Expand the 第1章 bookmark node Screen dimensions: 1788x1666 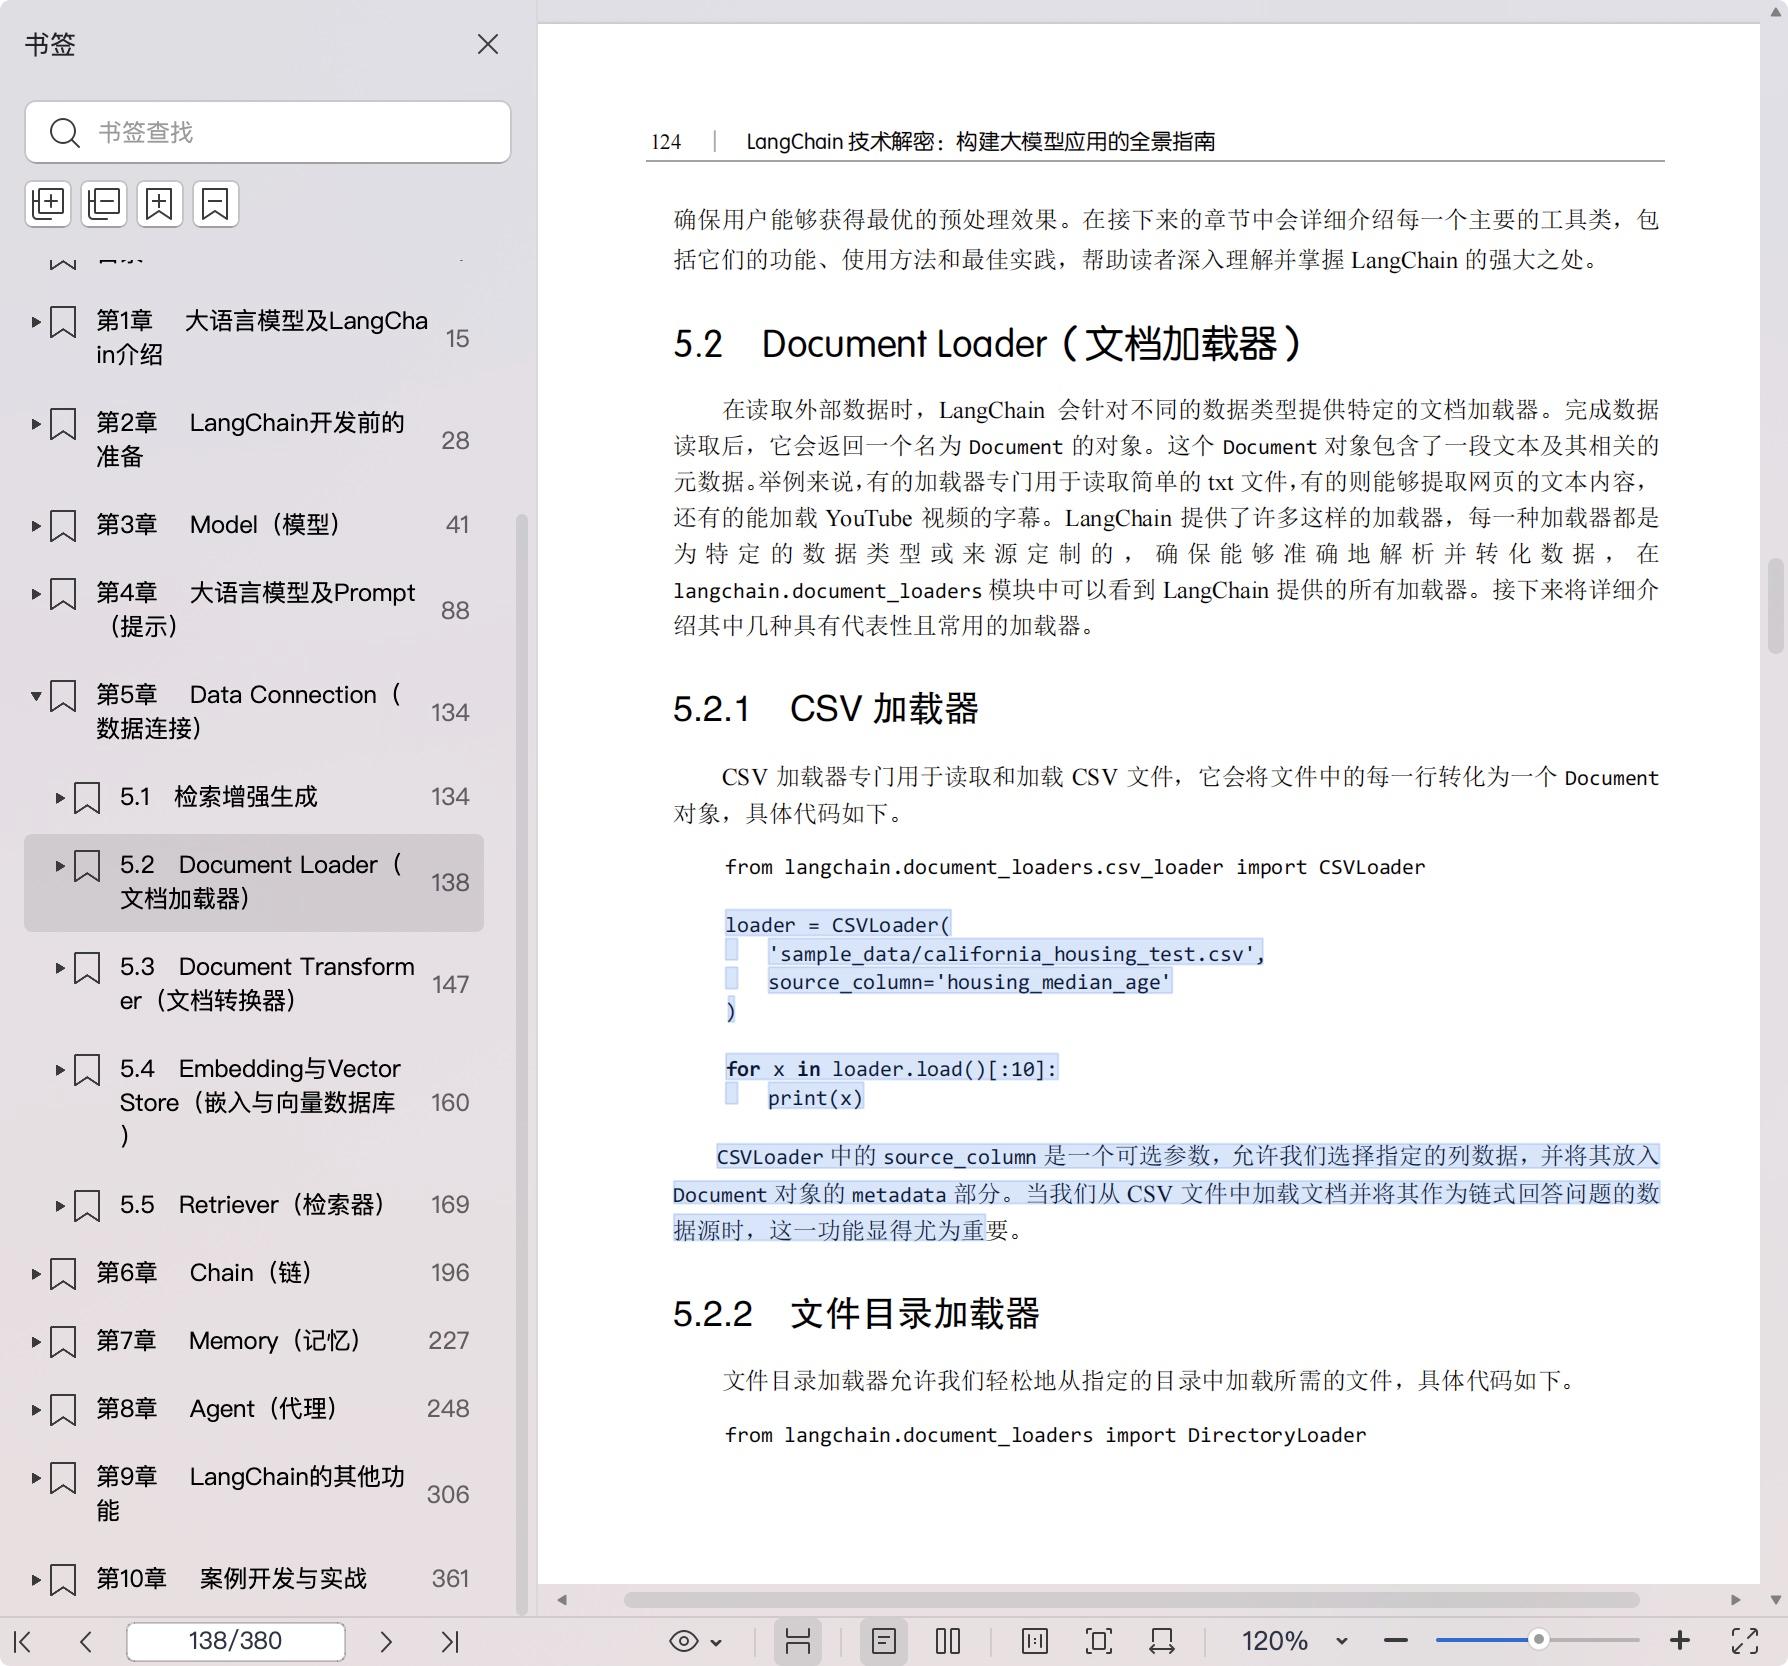[x=36, y=322]
